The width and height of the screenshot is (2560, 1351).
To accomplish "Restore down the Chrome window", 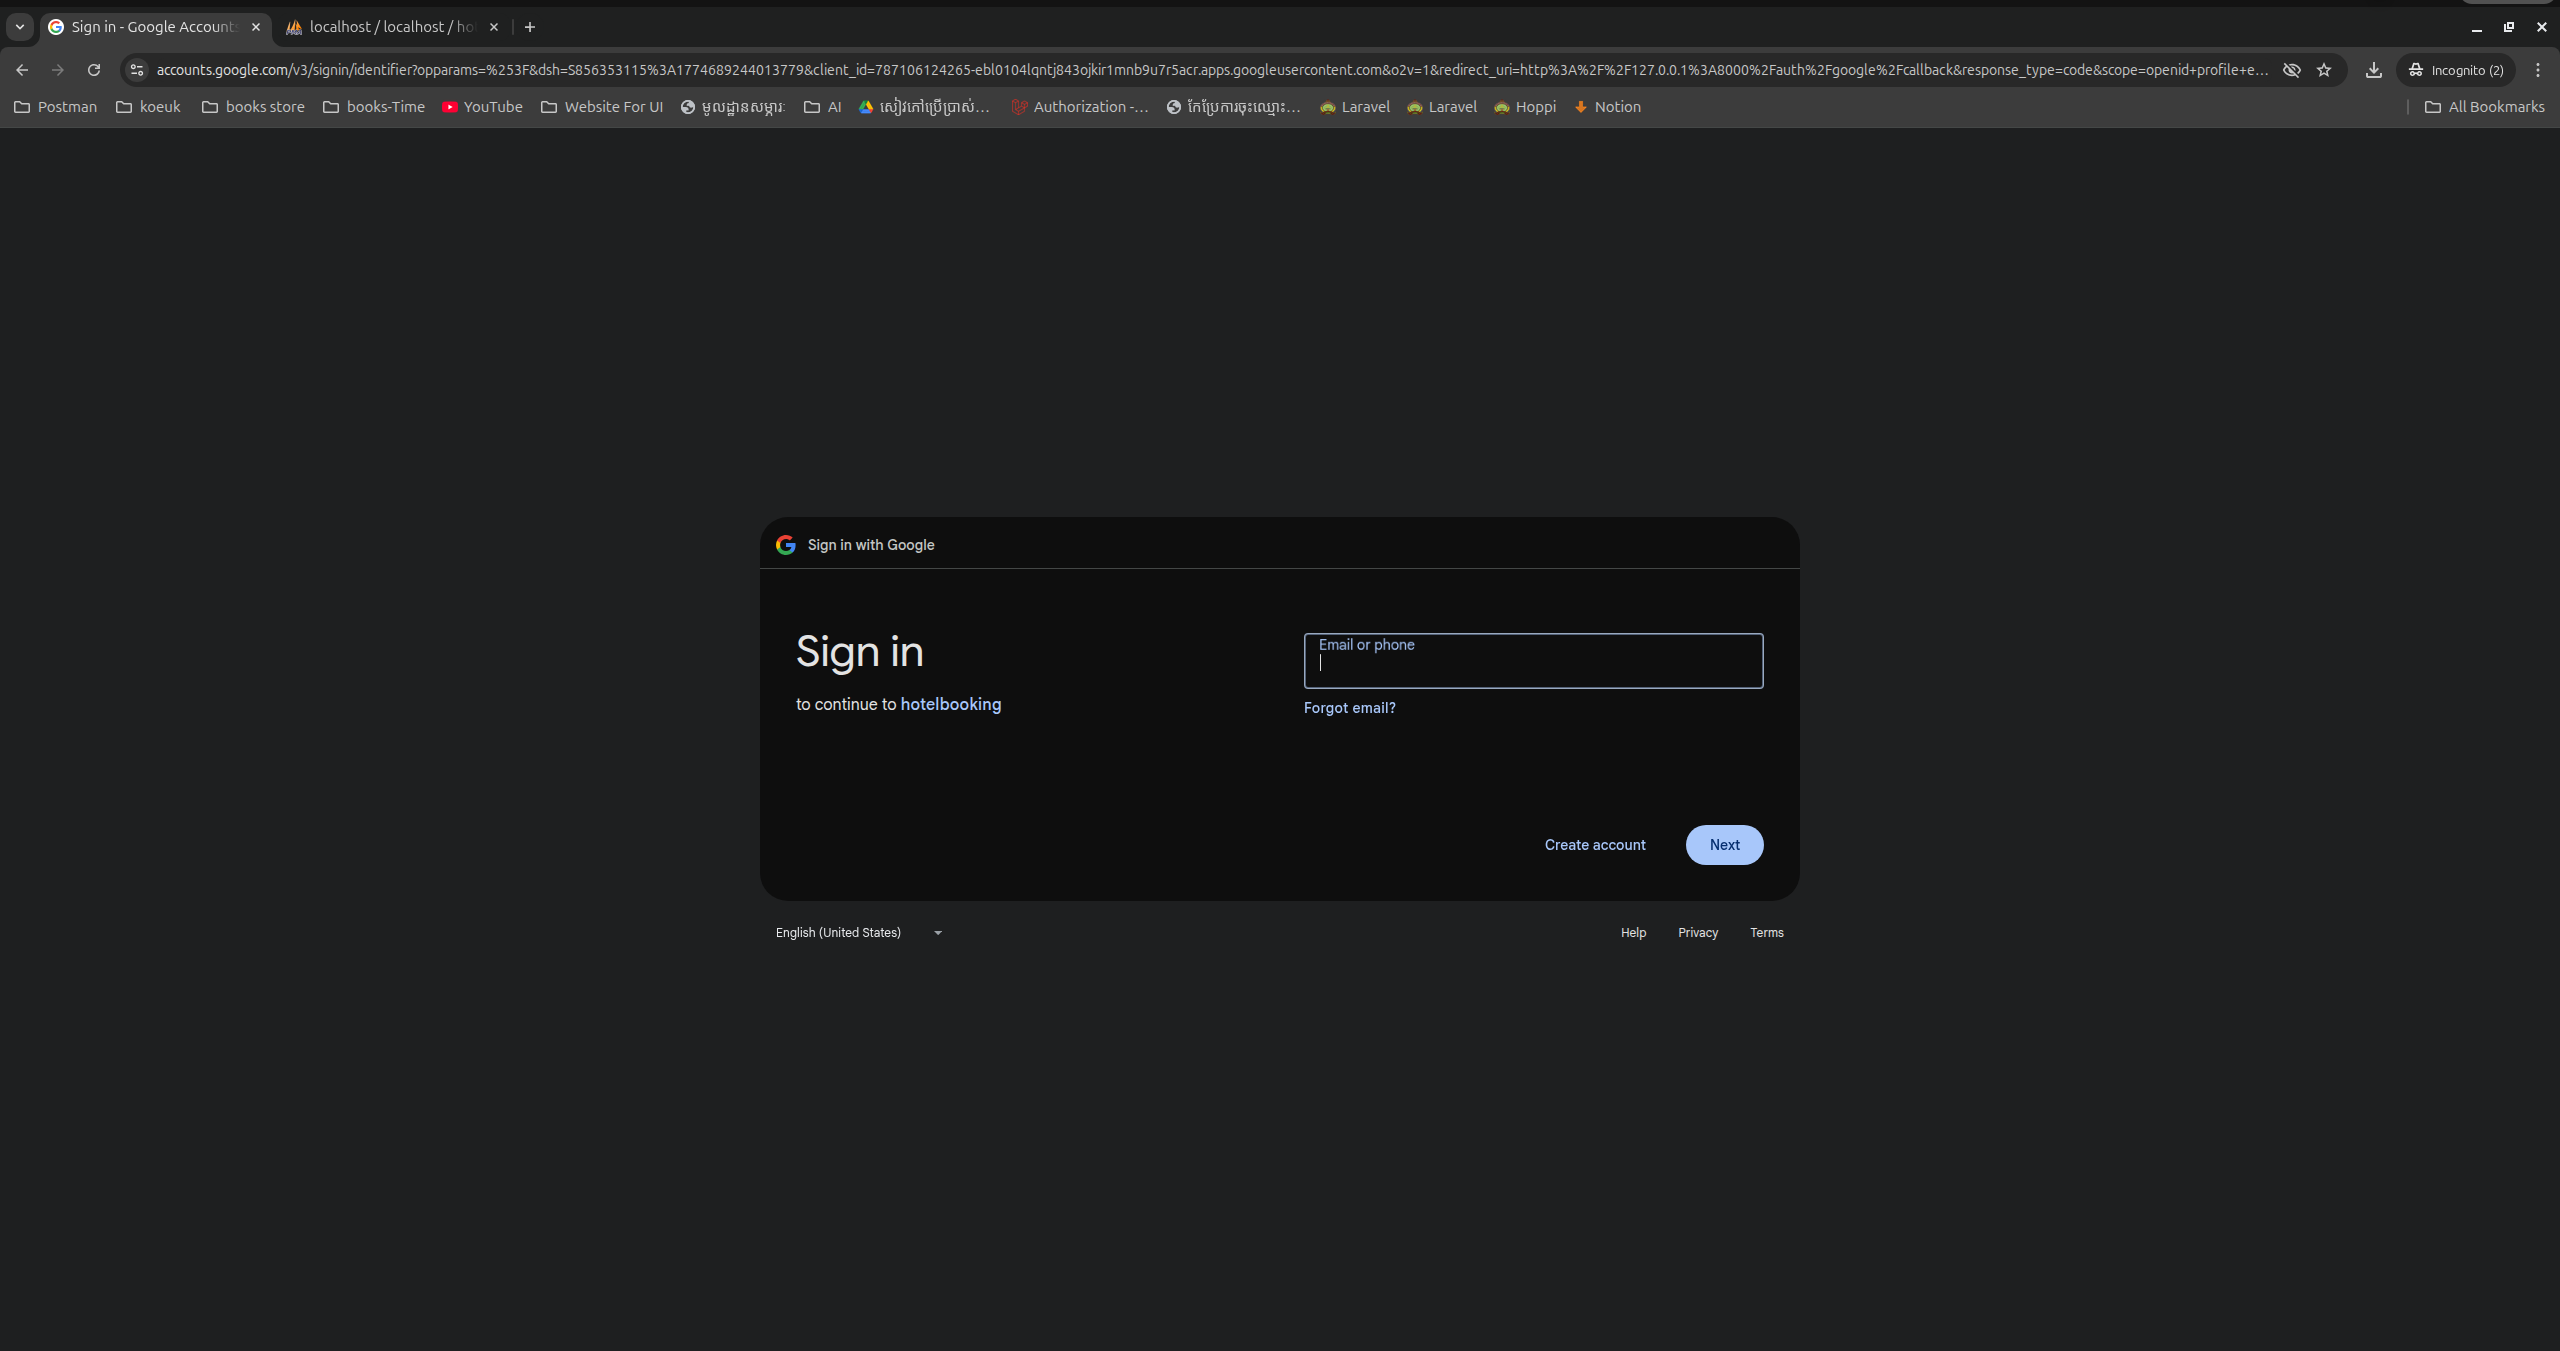I will (x=2509, y=27).
